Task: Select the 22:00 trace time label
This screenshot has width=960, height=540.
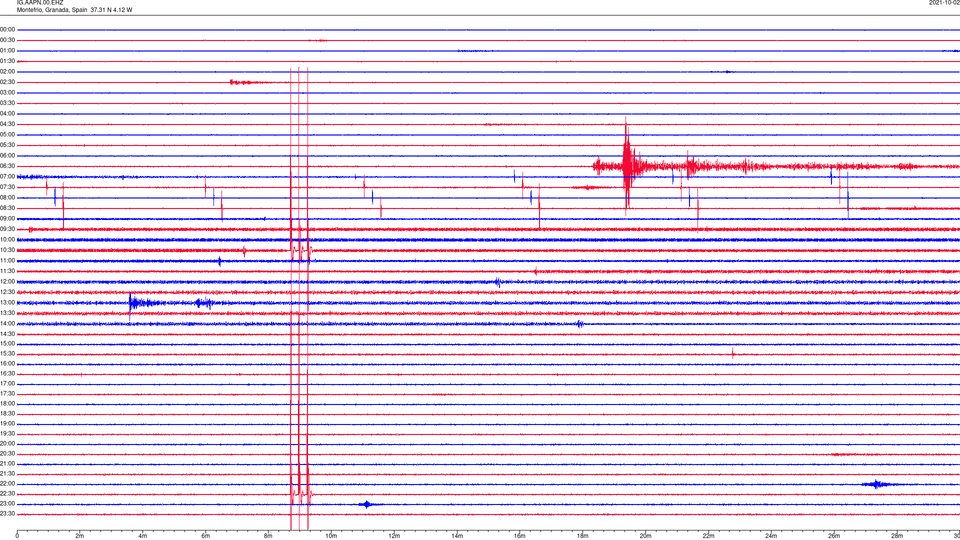Action: point(8,484)
